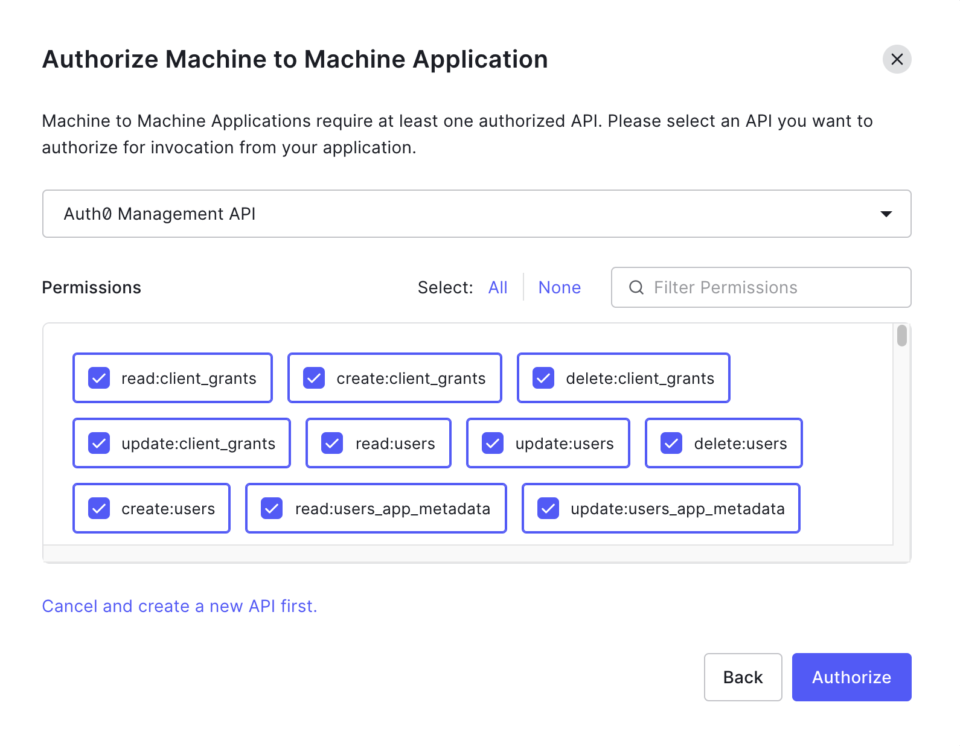
Task: Click the search magnifier in Filter Permissions
Action: coord(636,287)
